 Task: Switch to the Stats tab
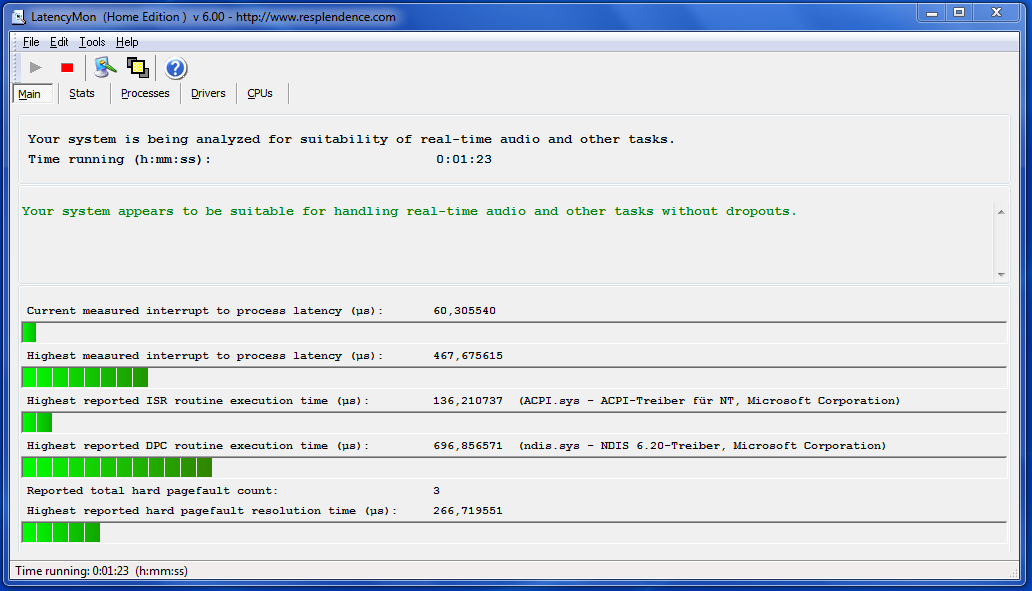82,93
